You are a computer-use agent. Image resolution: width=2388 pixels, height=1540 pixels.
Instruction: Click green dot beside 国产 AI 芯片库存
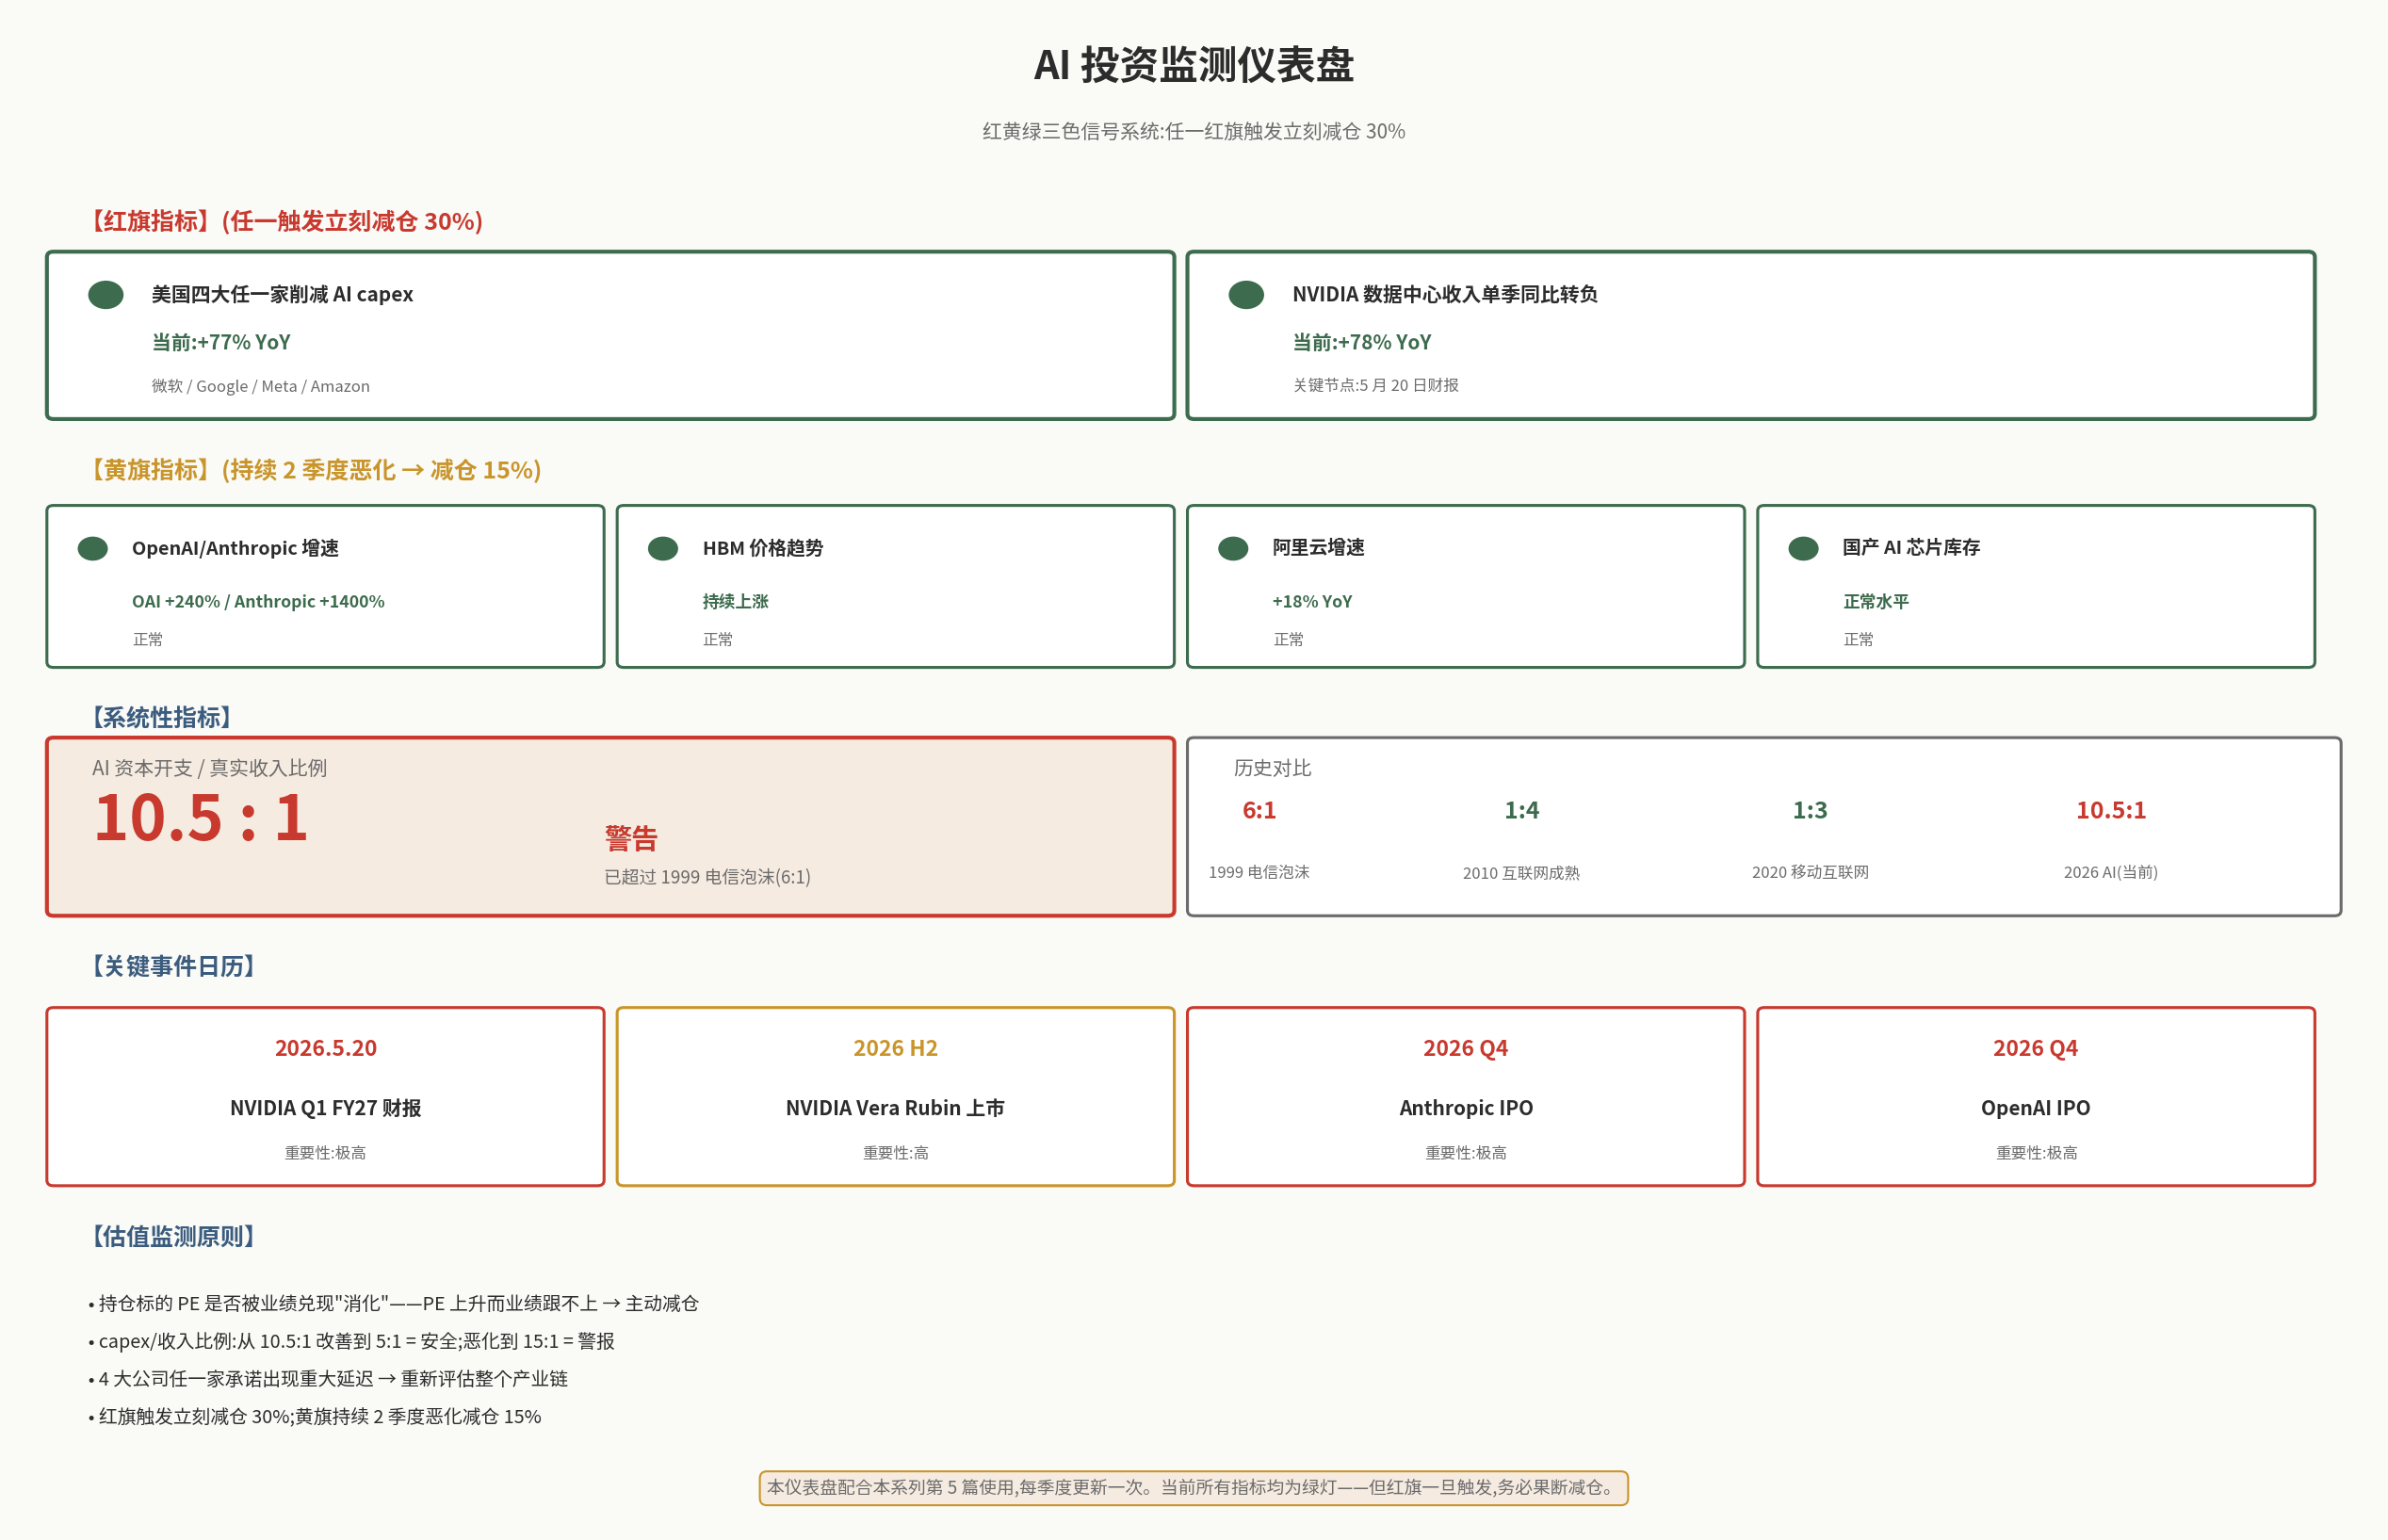point(1803,549)
